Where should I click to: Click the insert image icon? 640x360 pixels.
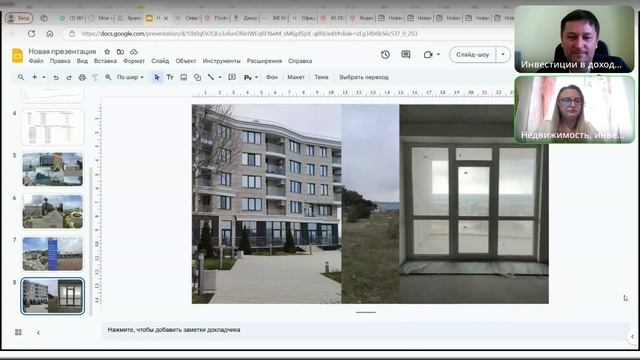pos(184,77)
